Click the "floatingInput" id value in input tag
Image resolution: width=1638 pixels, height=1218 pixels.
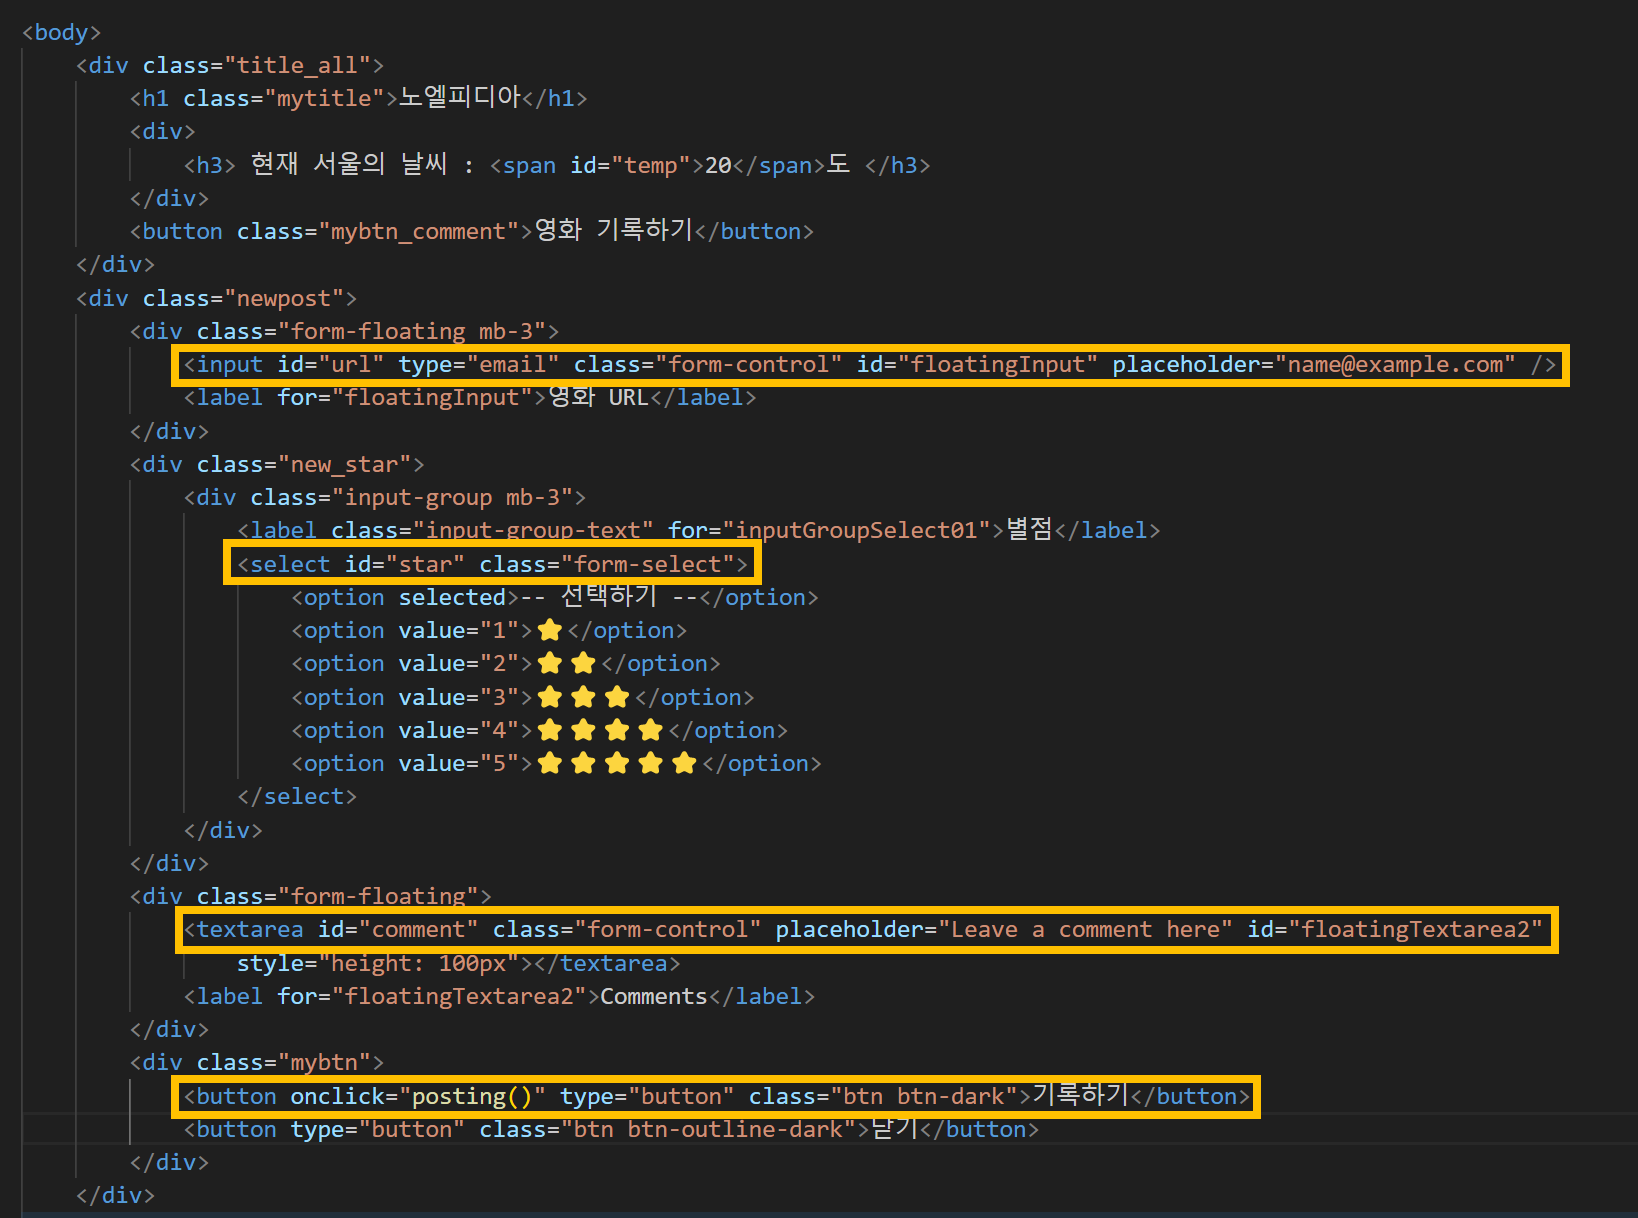click(x=998, y=364)
